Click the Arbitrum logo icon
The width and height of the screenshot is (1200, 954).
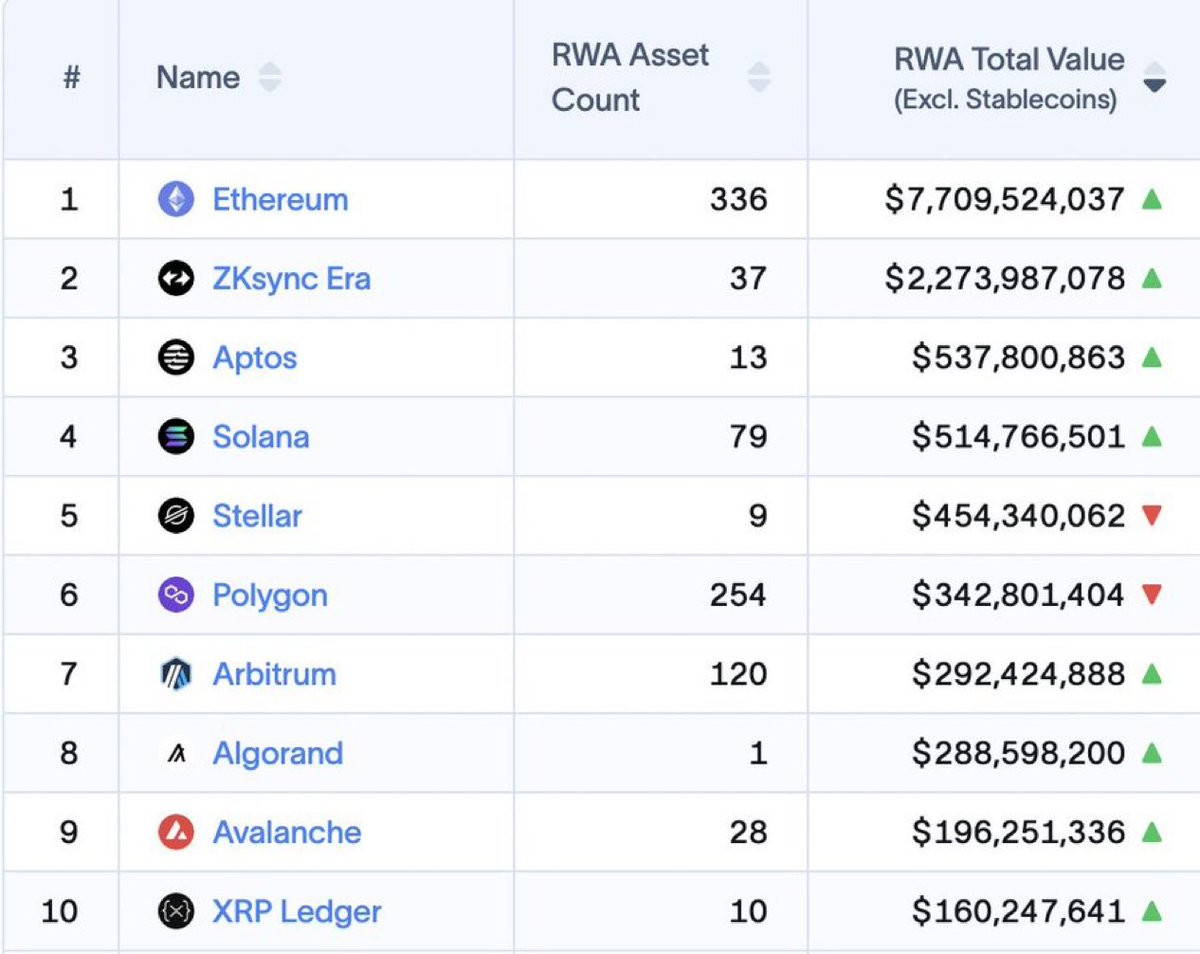pos(176,675)
